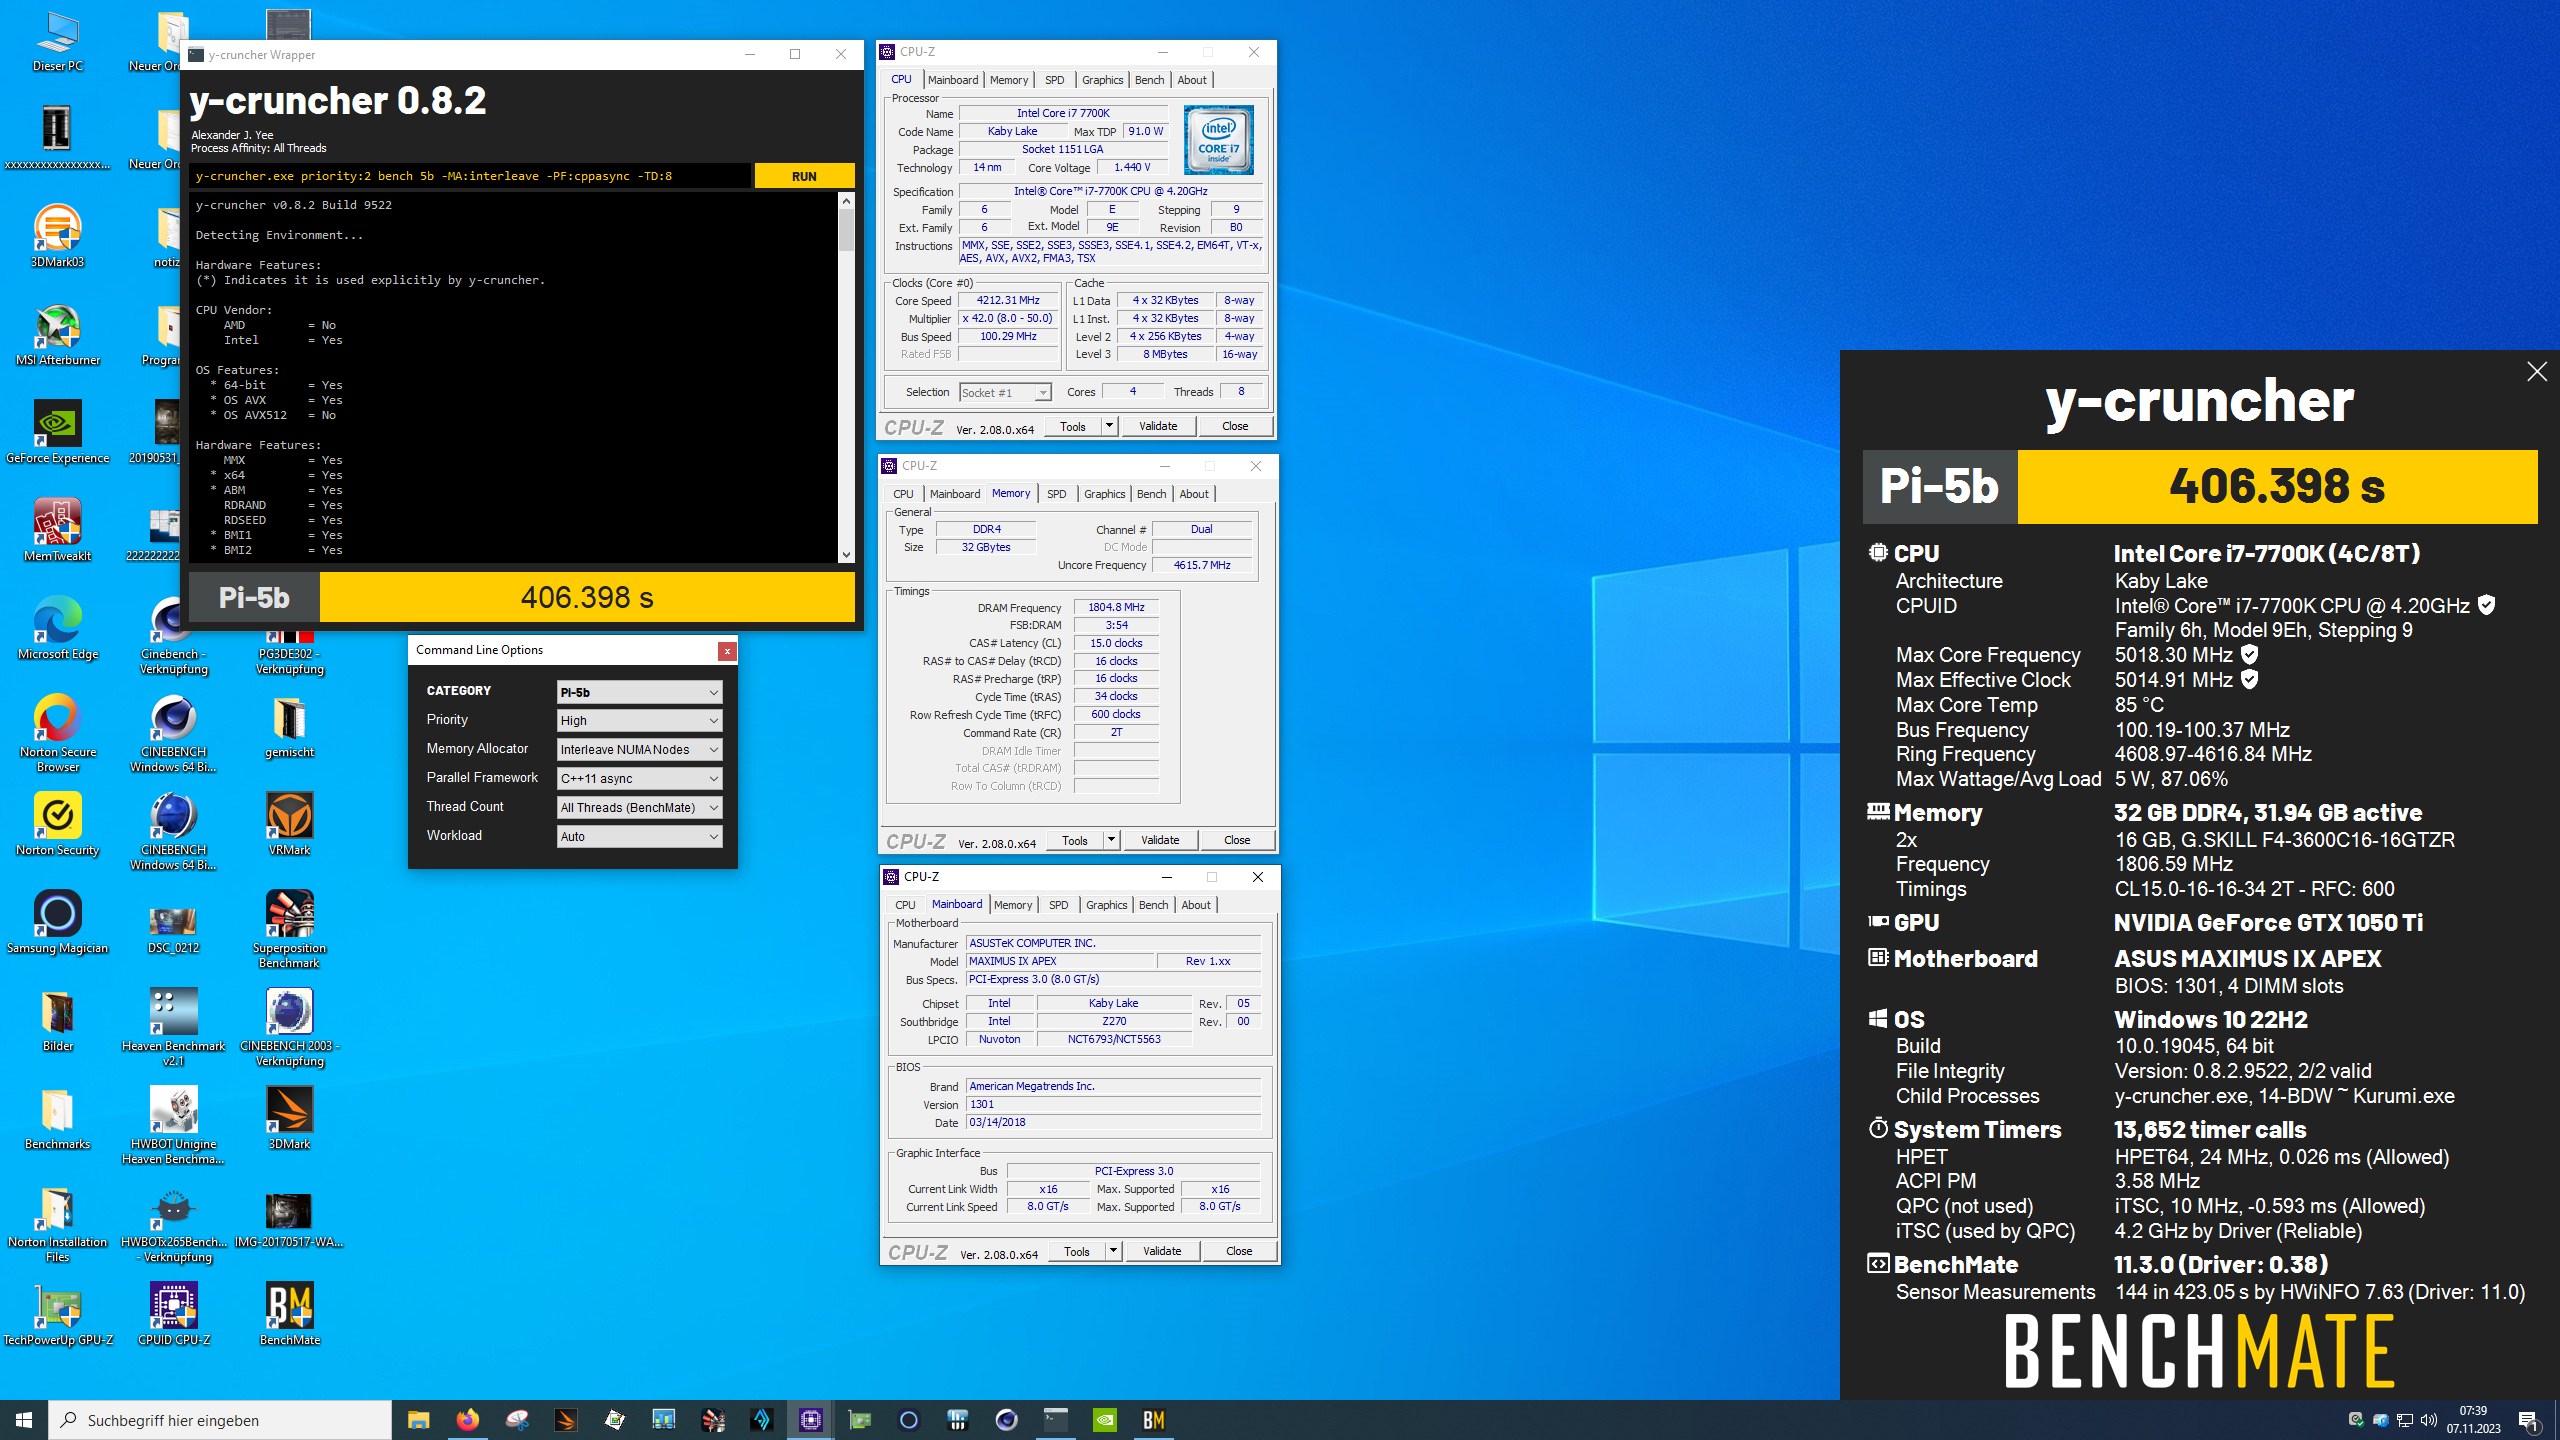Open MSI Afterburner desktop shortcut
This screenshot has height=1440, width=2560.
click(57, 335)
